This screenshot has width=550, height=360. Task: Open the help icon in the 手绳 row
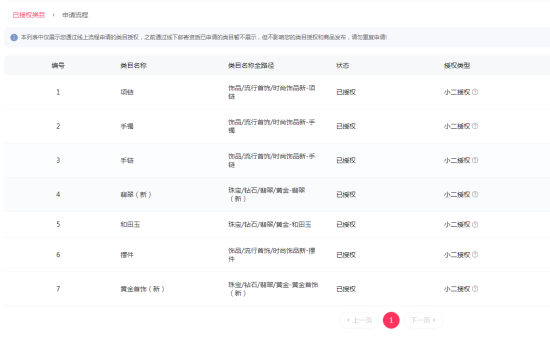pyautogui.click(x=475, y=126)
